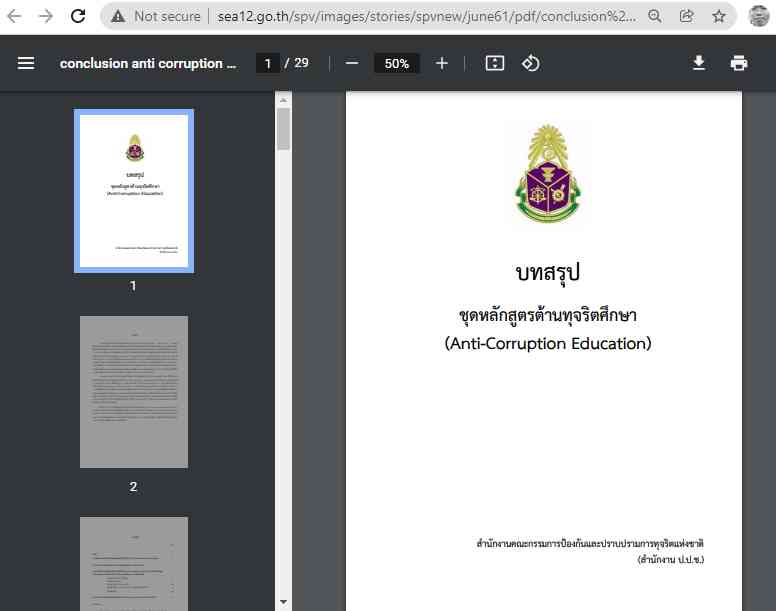Open page 2 thumbnail
This screenshot has height=611, width=776.
pos(134,392)
